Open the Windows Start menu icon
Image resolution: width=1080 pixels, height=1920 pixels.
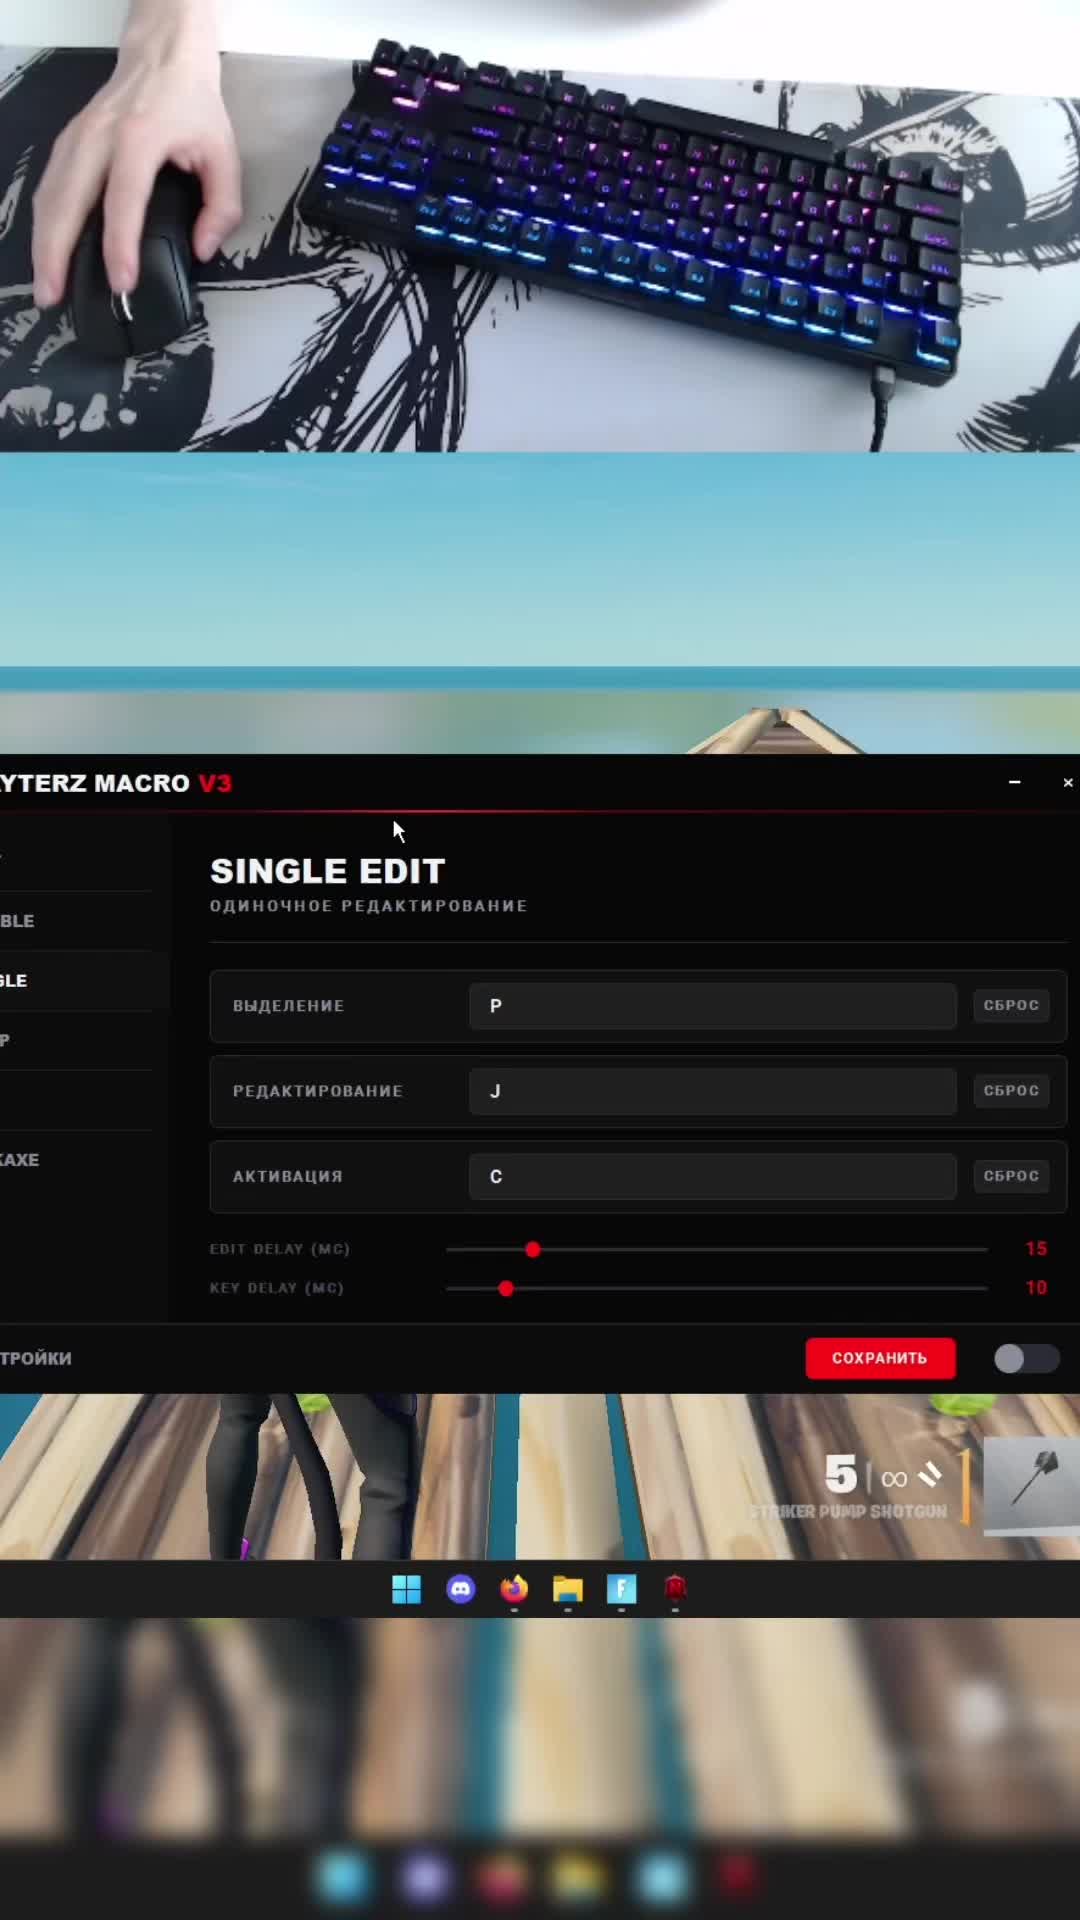pyautogui.click(x=406, y=1588)
